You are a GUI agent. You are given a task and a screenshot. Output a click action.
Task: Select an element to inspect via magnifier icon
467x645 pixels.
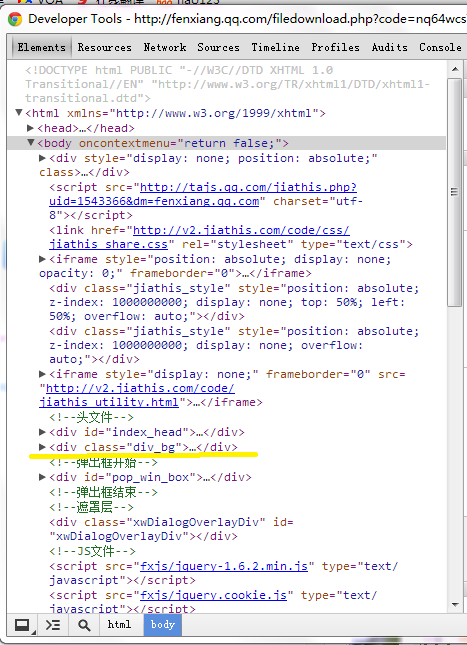tap(84, 625)
